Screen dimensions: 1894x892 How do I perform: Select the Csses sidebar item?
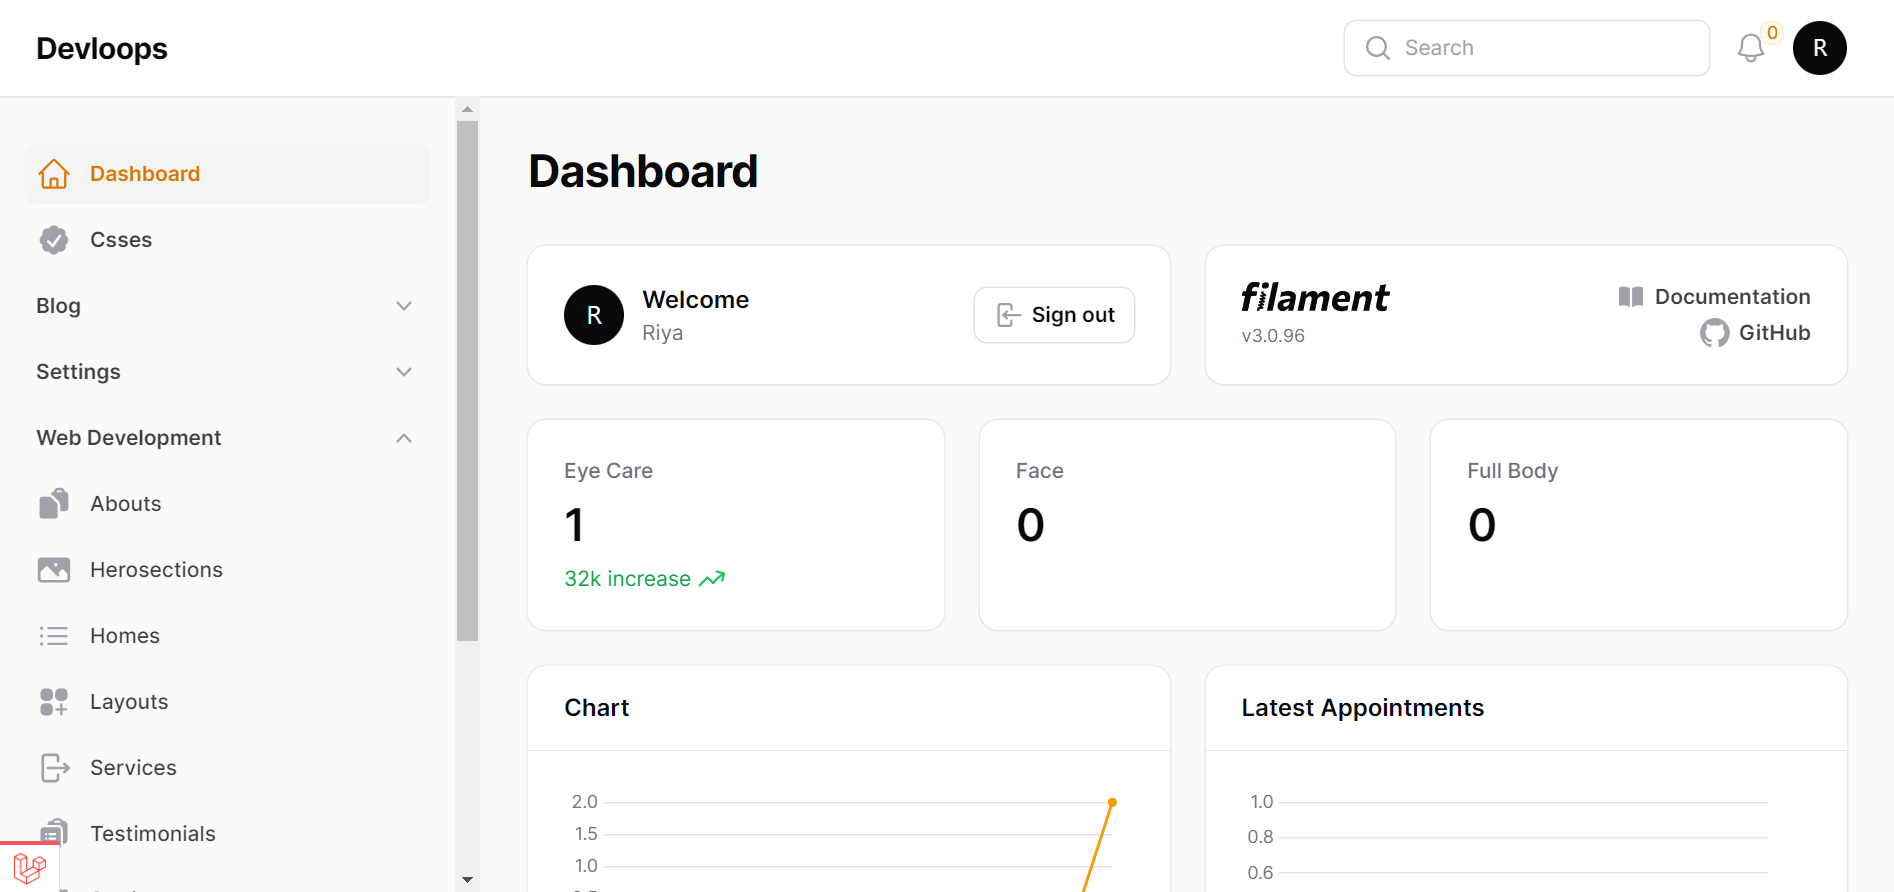(121, 240)
